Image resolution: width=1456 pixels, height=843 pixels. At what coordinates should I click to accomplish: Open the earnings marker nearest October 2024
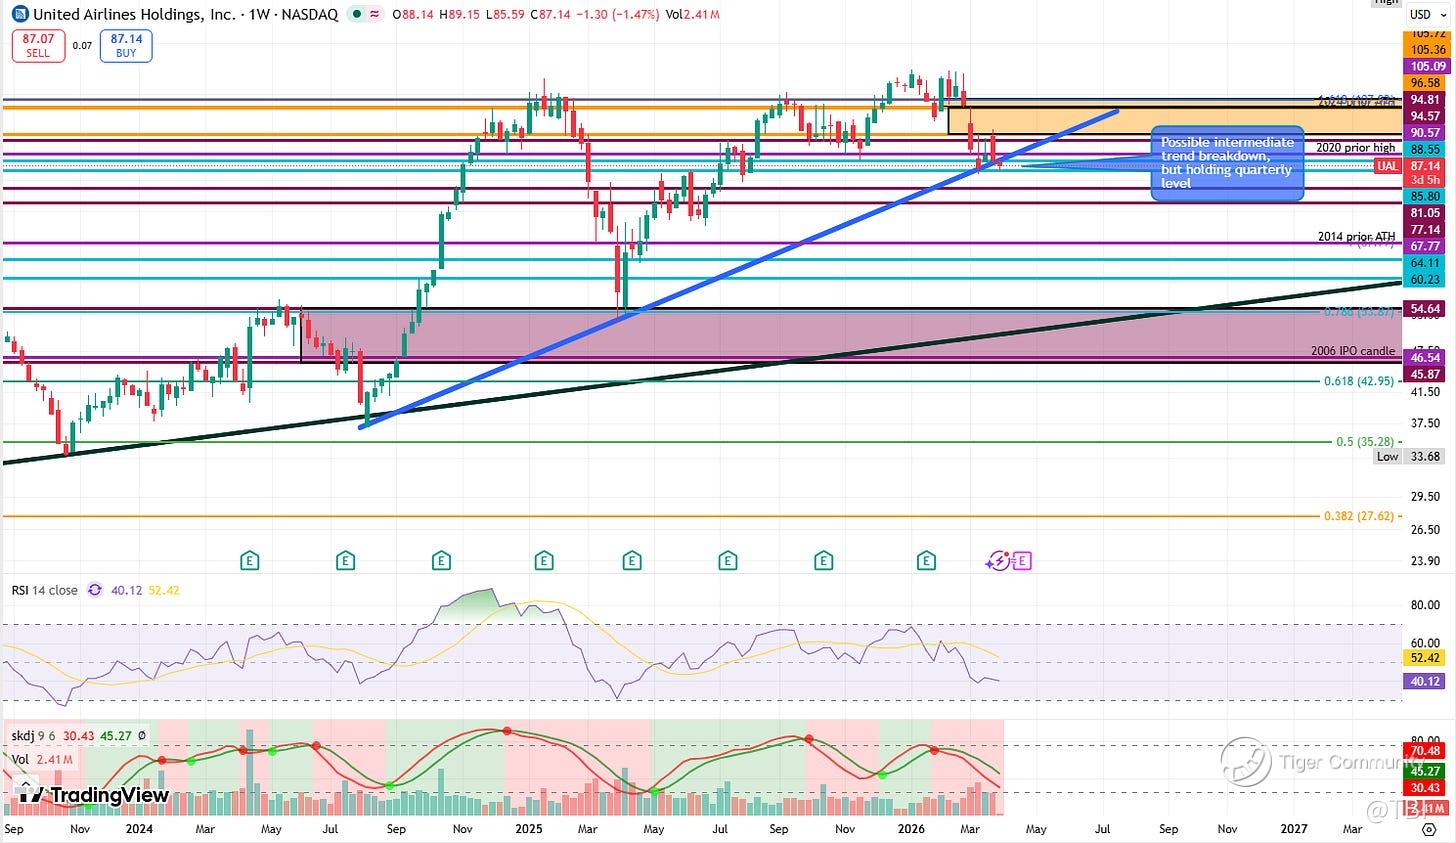click(x=440, y=561)
